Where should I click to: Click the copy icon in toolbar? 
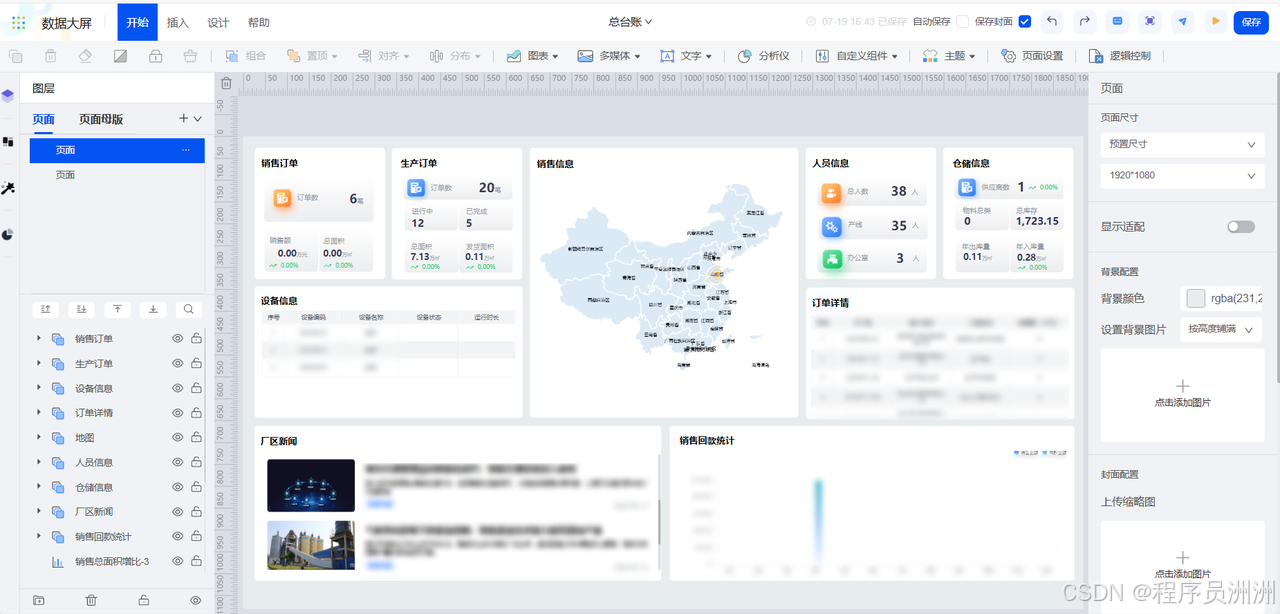15,56
